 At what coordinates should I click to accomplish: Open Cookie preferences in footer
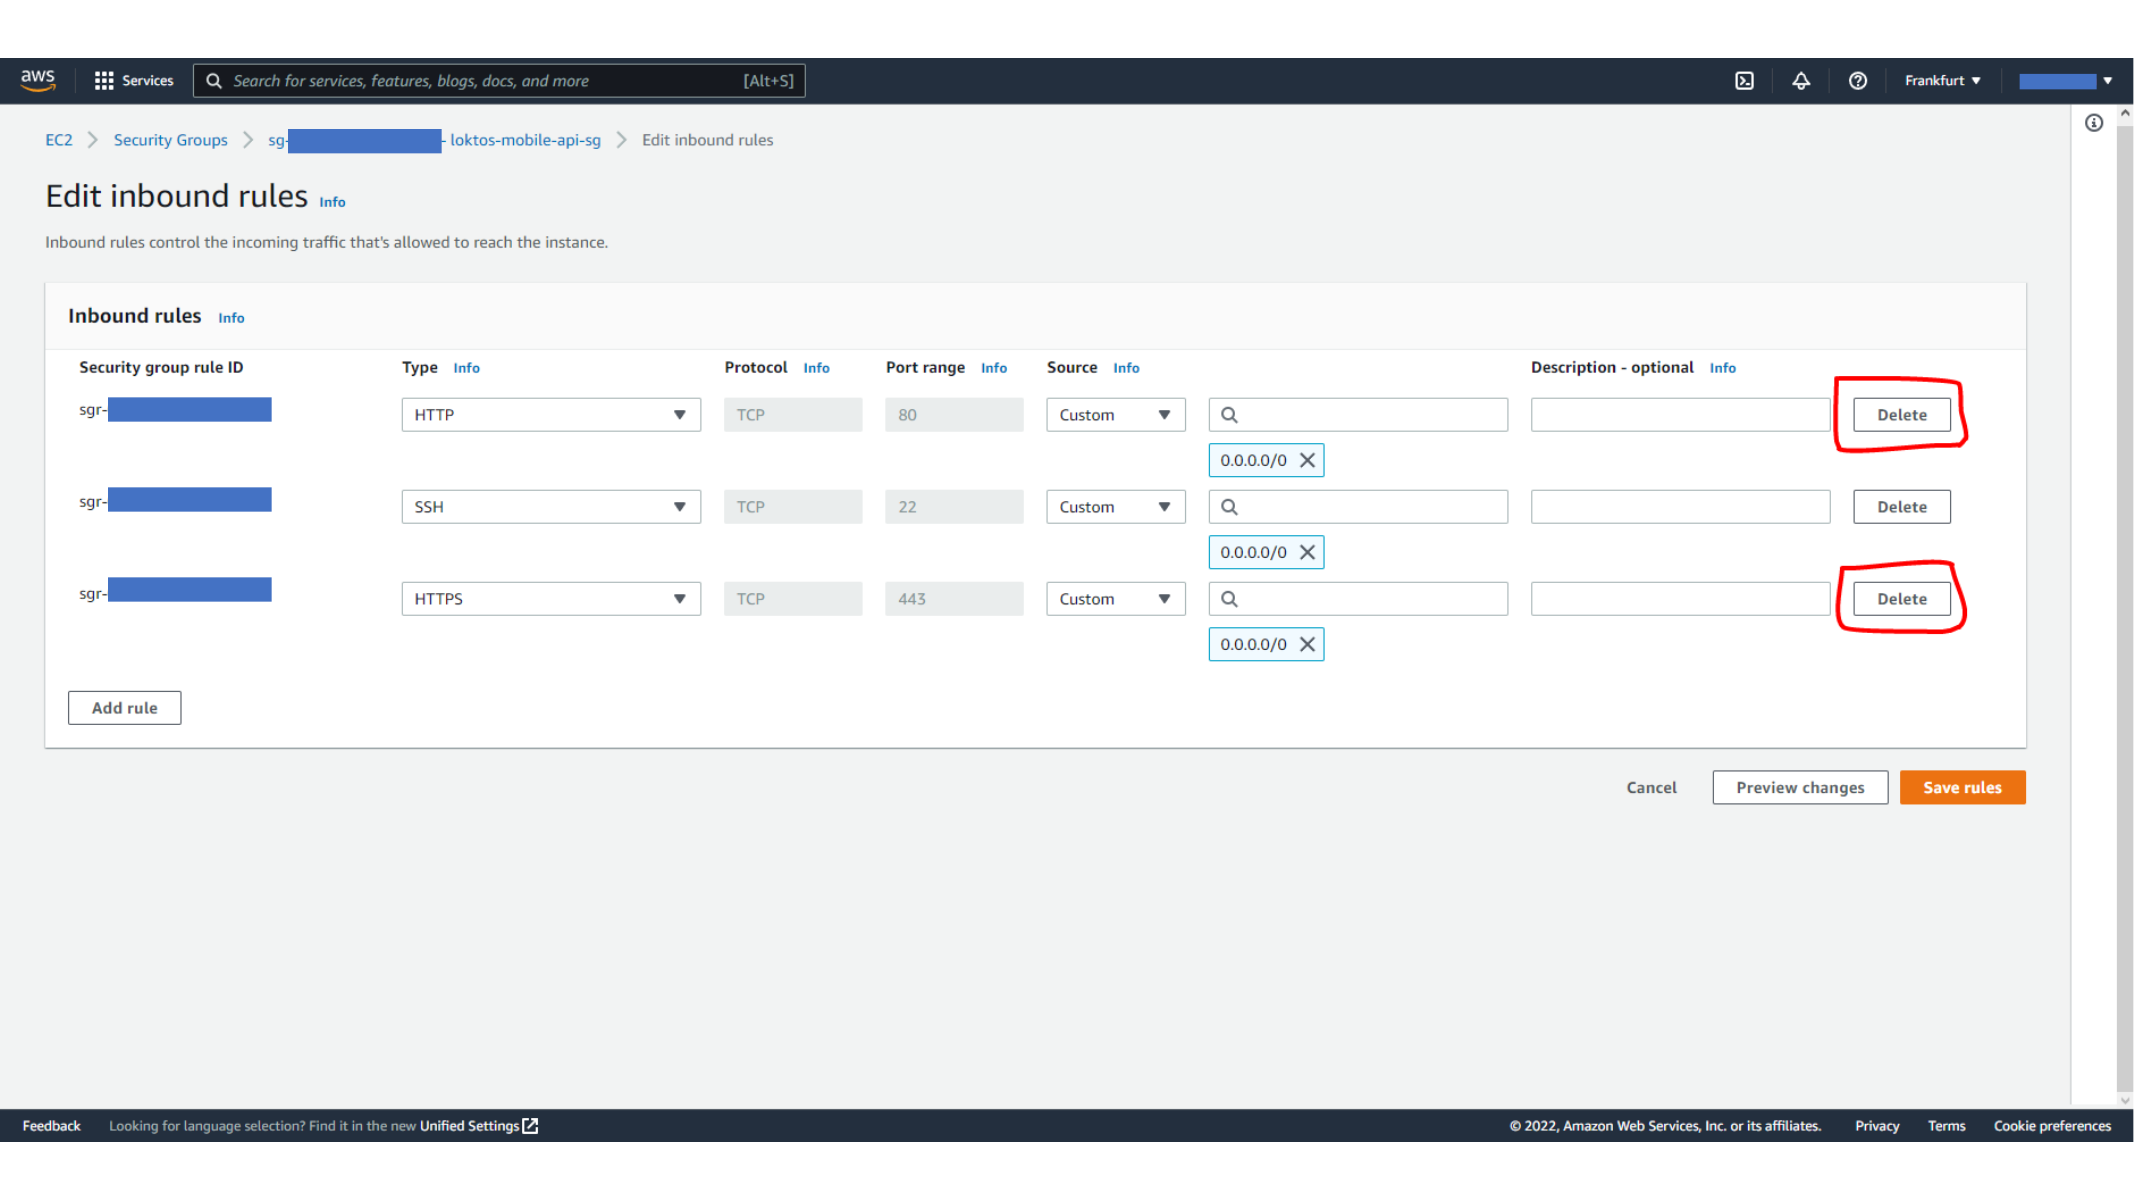coord(2052,1126)
